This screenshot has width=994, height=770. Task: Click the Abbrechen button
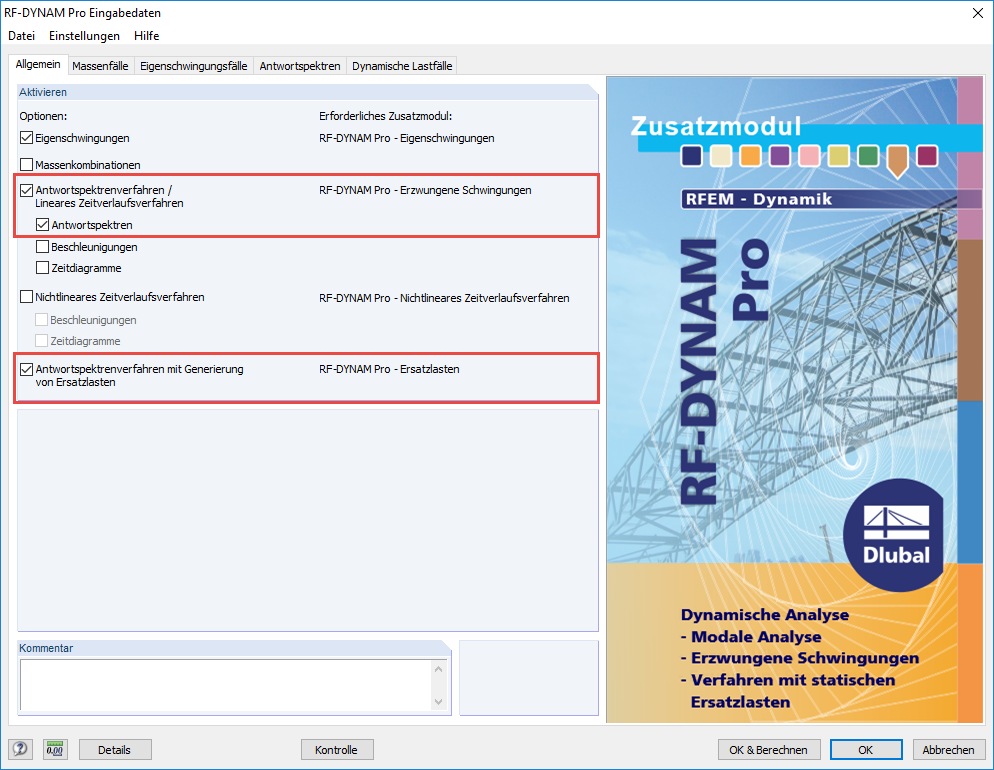949,750
